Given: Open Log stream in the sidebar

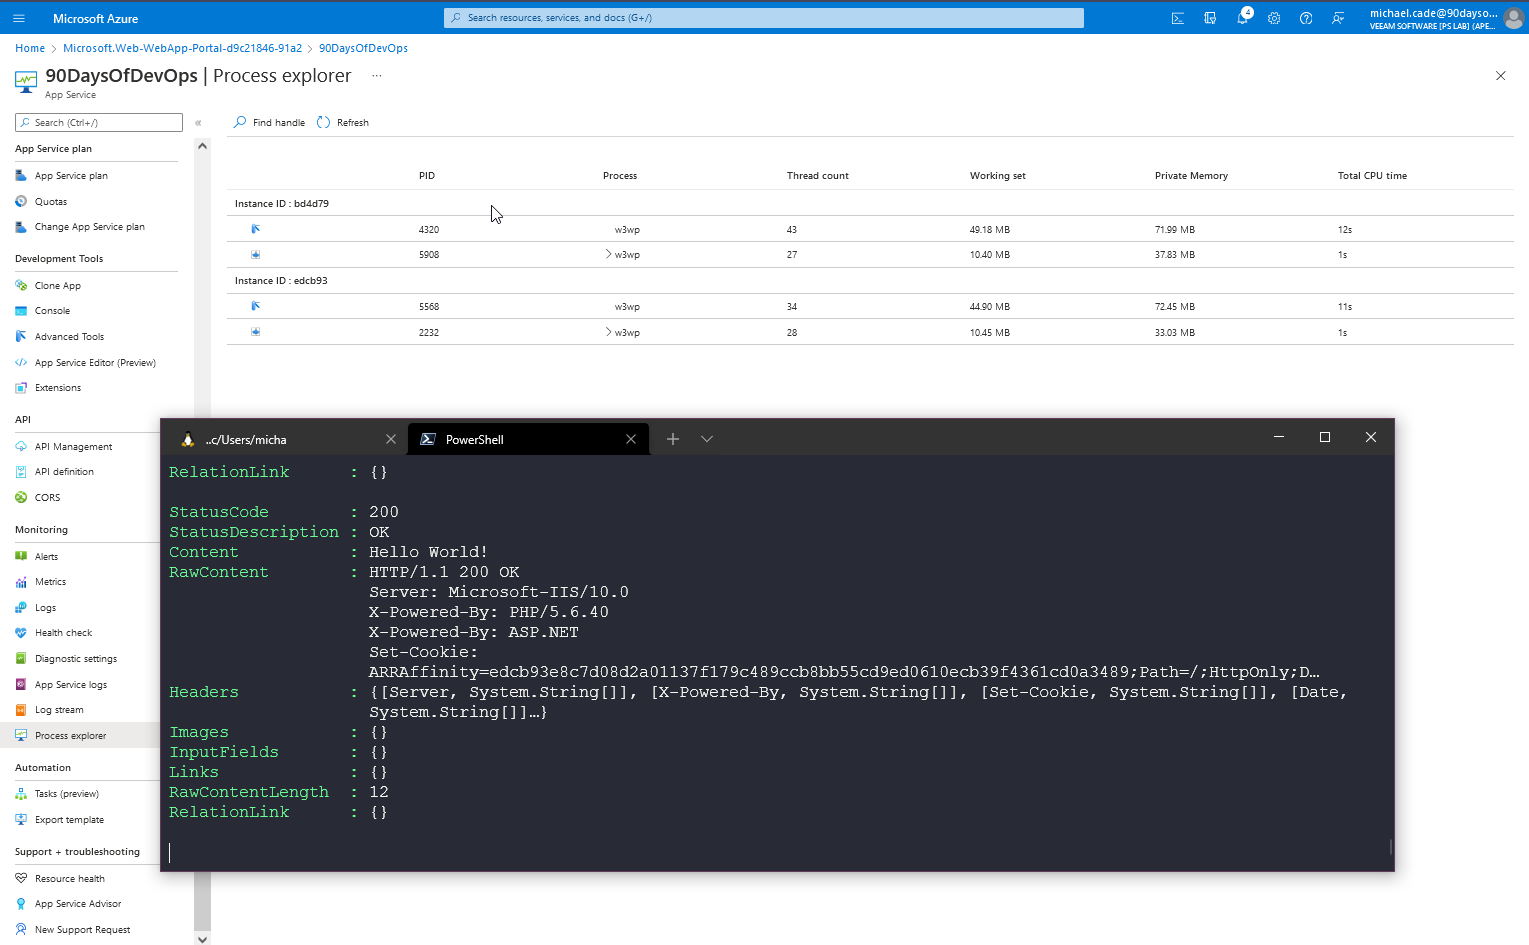Looking at the screenshot, I should point(59,710).
